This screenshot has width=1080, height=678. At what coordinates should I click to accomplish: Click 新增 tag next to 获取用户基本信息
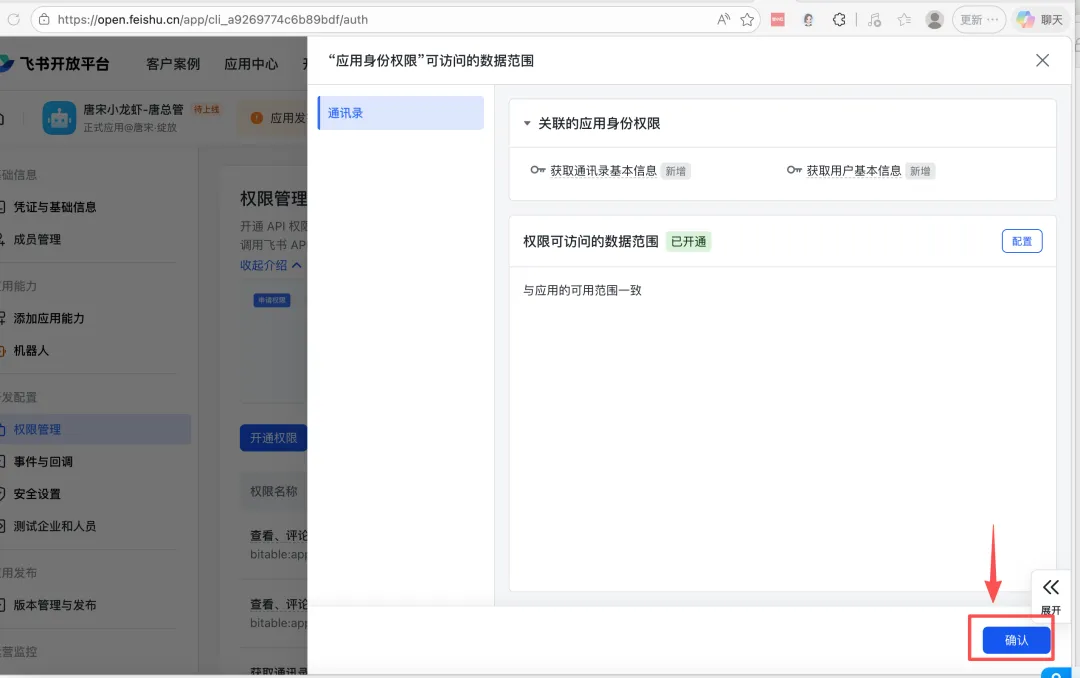point(920,171)
